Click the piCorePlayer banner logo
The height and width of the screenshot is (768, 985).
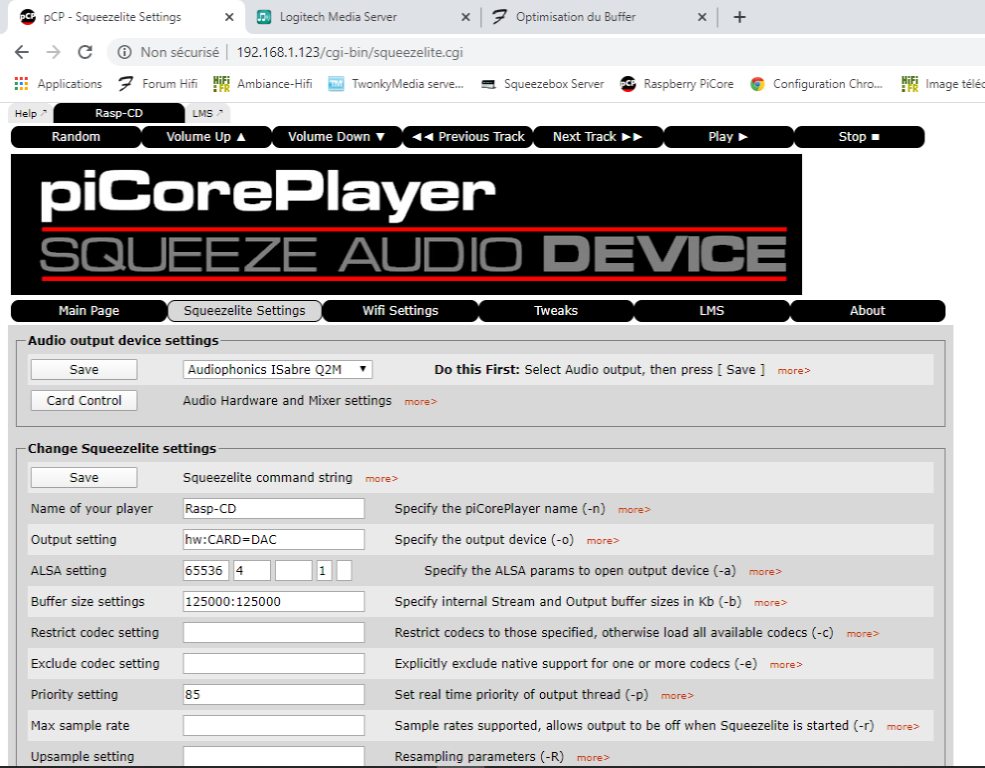coord(406,224)
